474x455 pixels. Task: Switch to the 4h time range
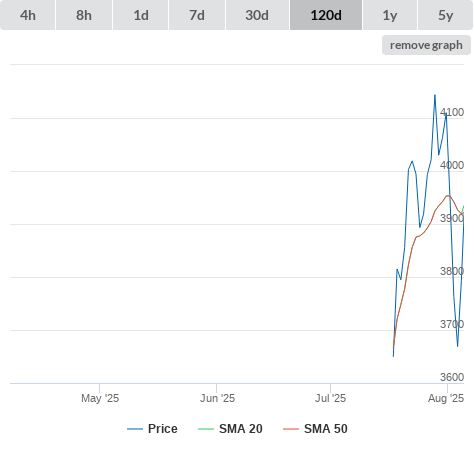28,15
